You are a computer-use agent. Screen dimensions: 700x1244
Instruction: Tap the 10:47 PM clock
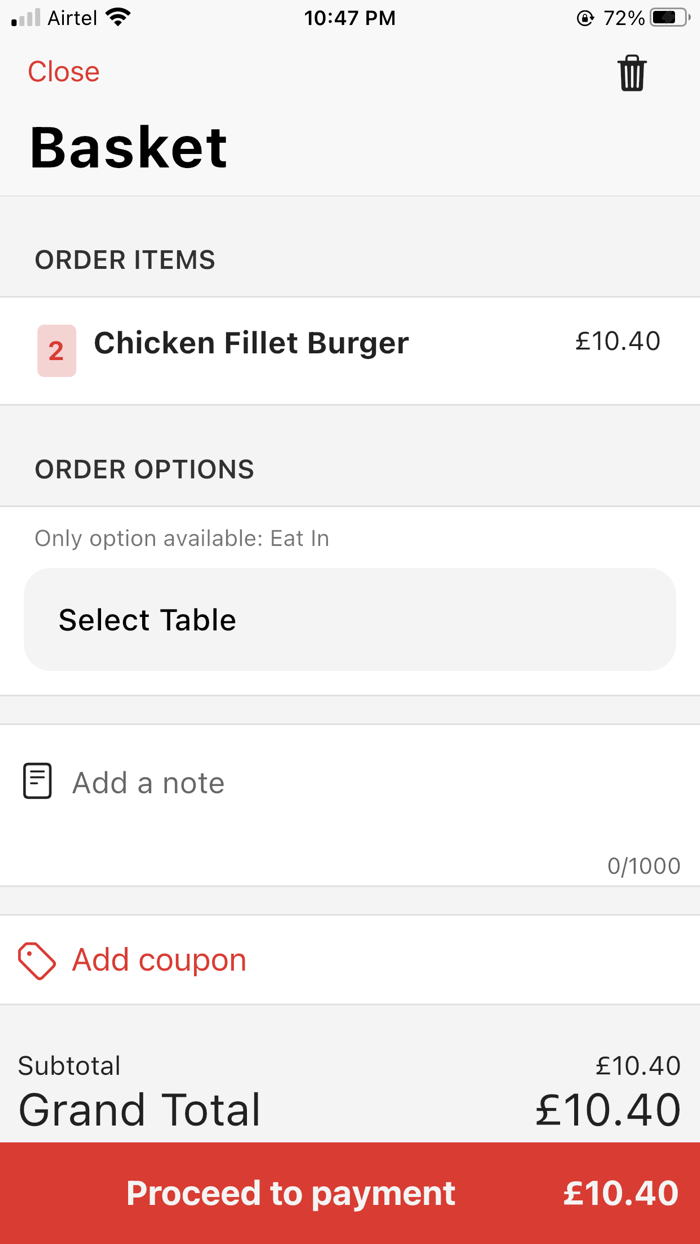(x=350, y=18)
